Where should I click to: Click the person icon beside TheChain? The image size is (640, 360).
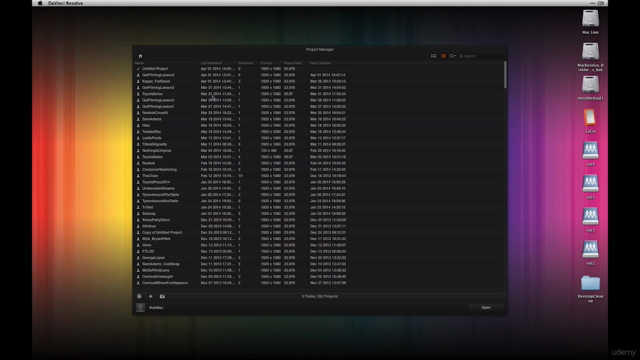click(x=138, y=176)
